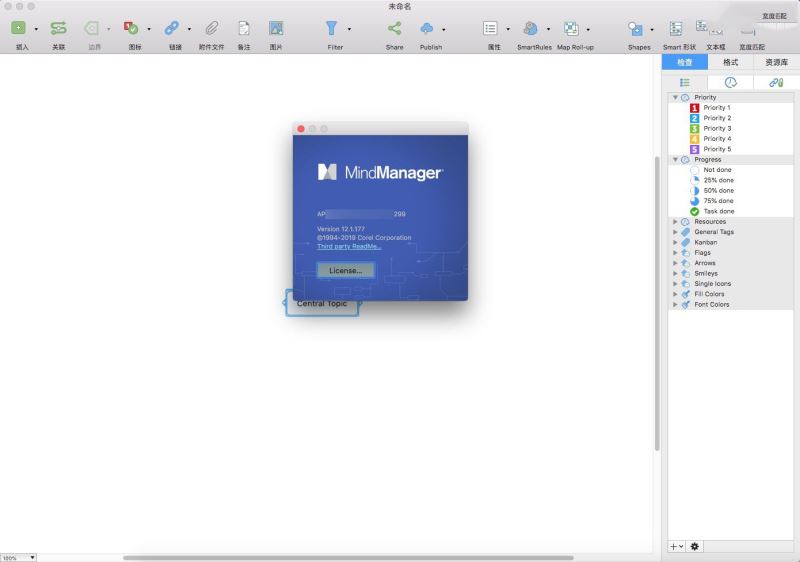Expand the Arrows group
The image size is (800, 562).
pyautogui.click(x=675, y=263)
